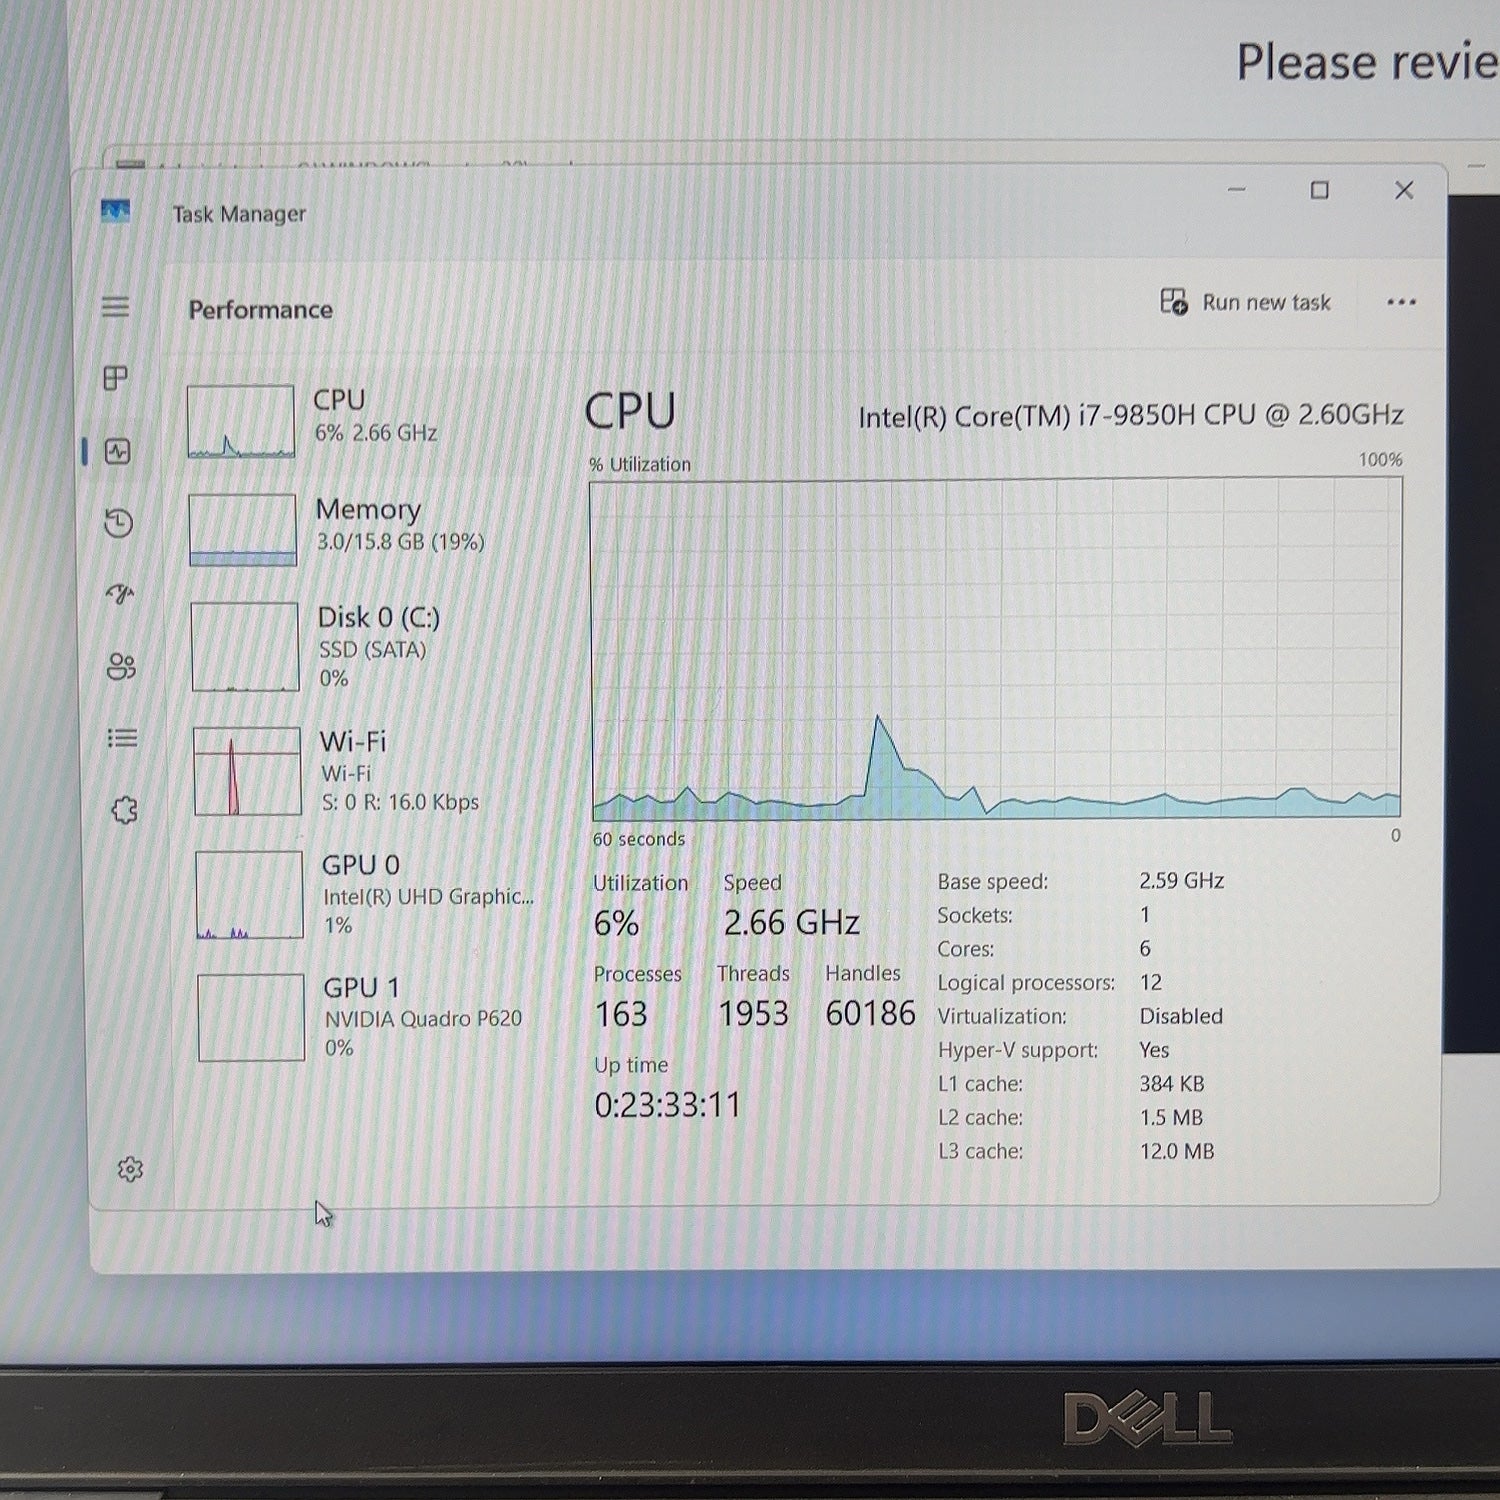Viewport: 1500px width, 1500px height.
Task: Click the GPU 0 mini graph thumbnail
Action: pyautogui.click(x=249, y=895)
